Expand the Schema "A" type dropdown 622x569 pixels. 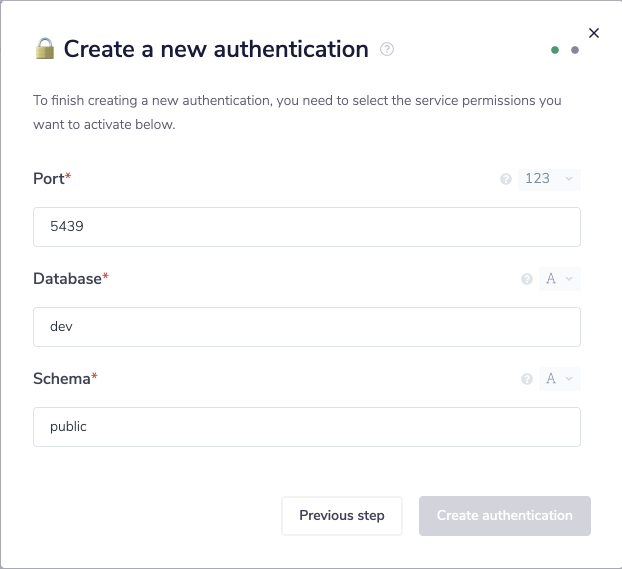559,379
